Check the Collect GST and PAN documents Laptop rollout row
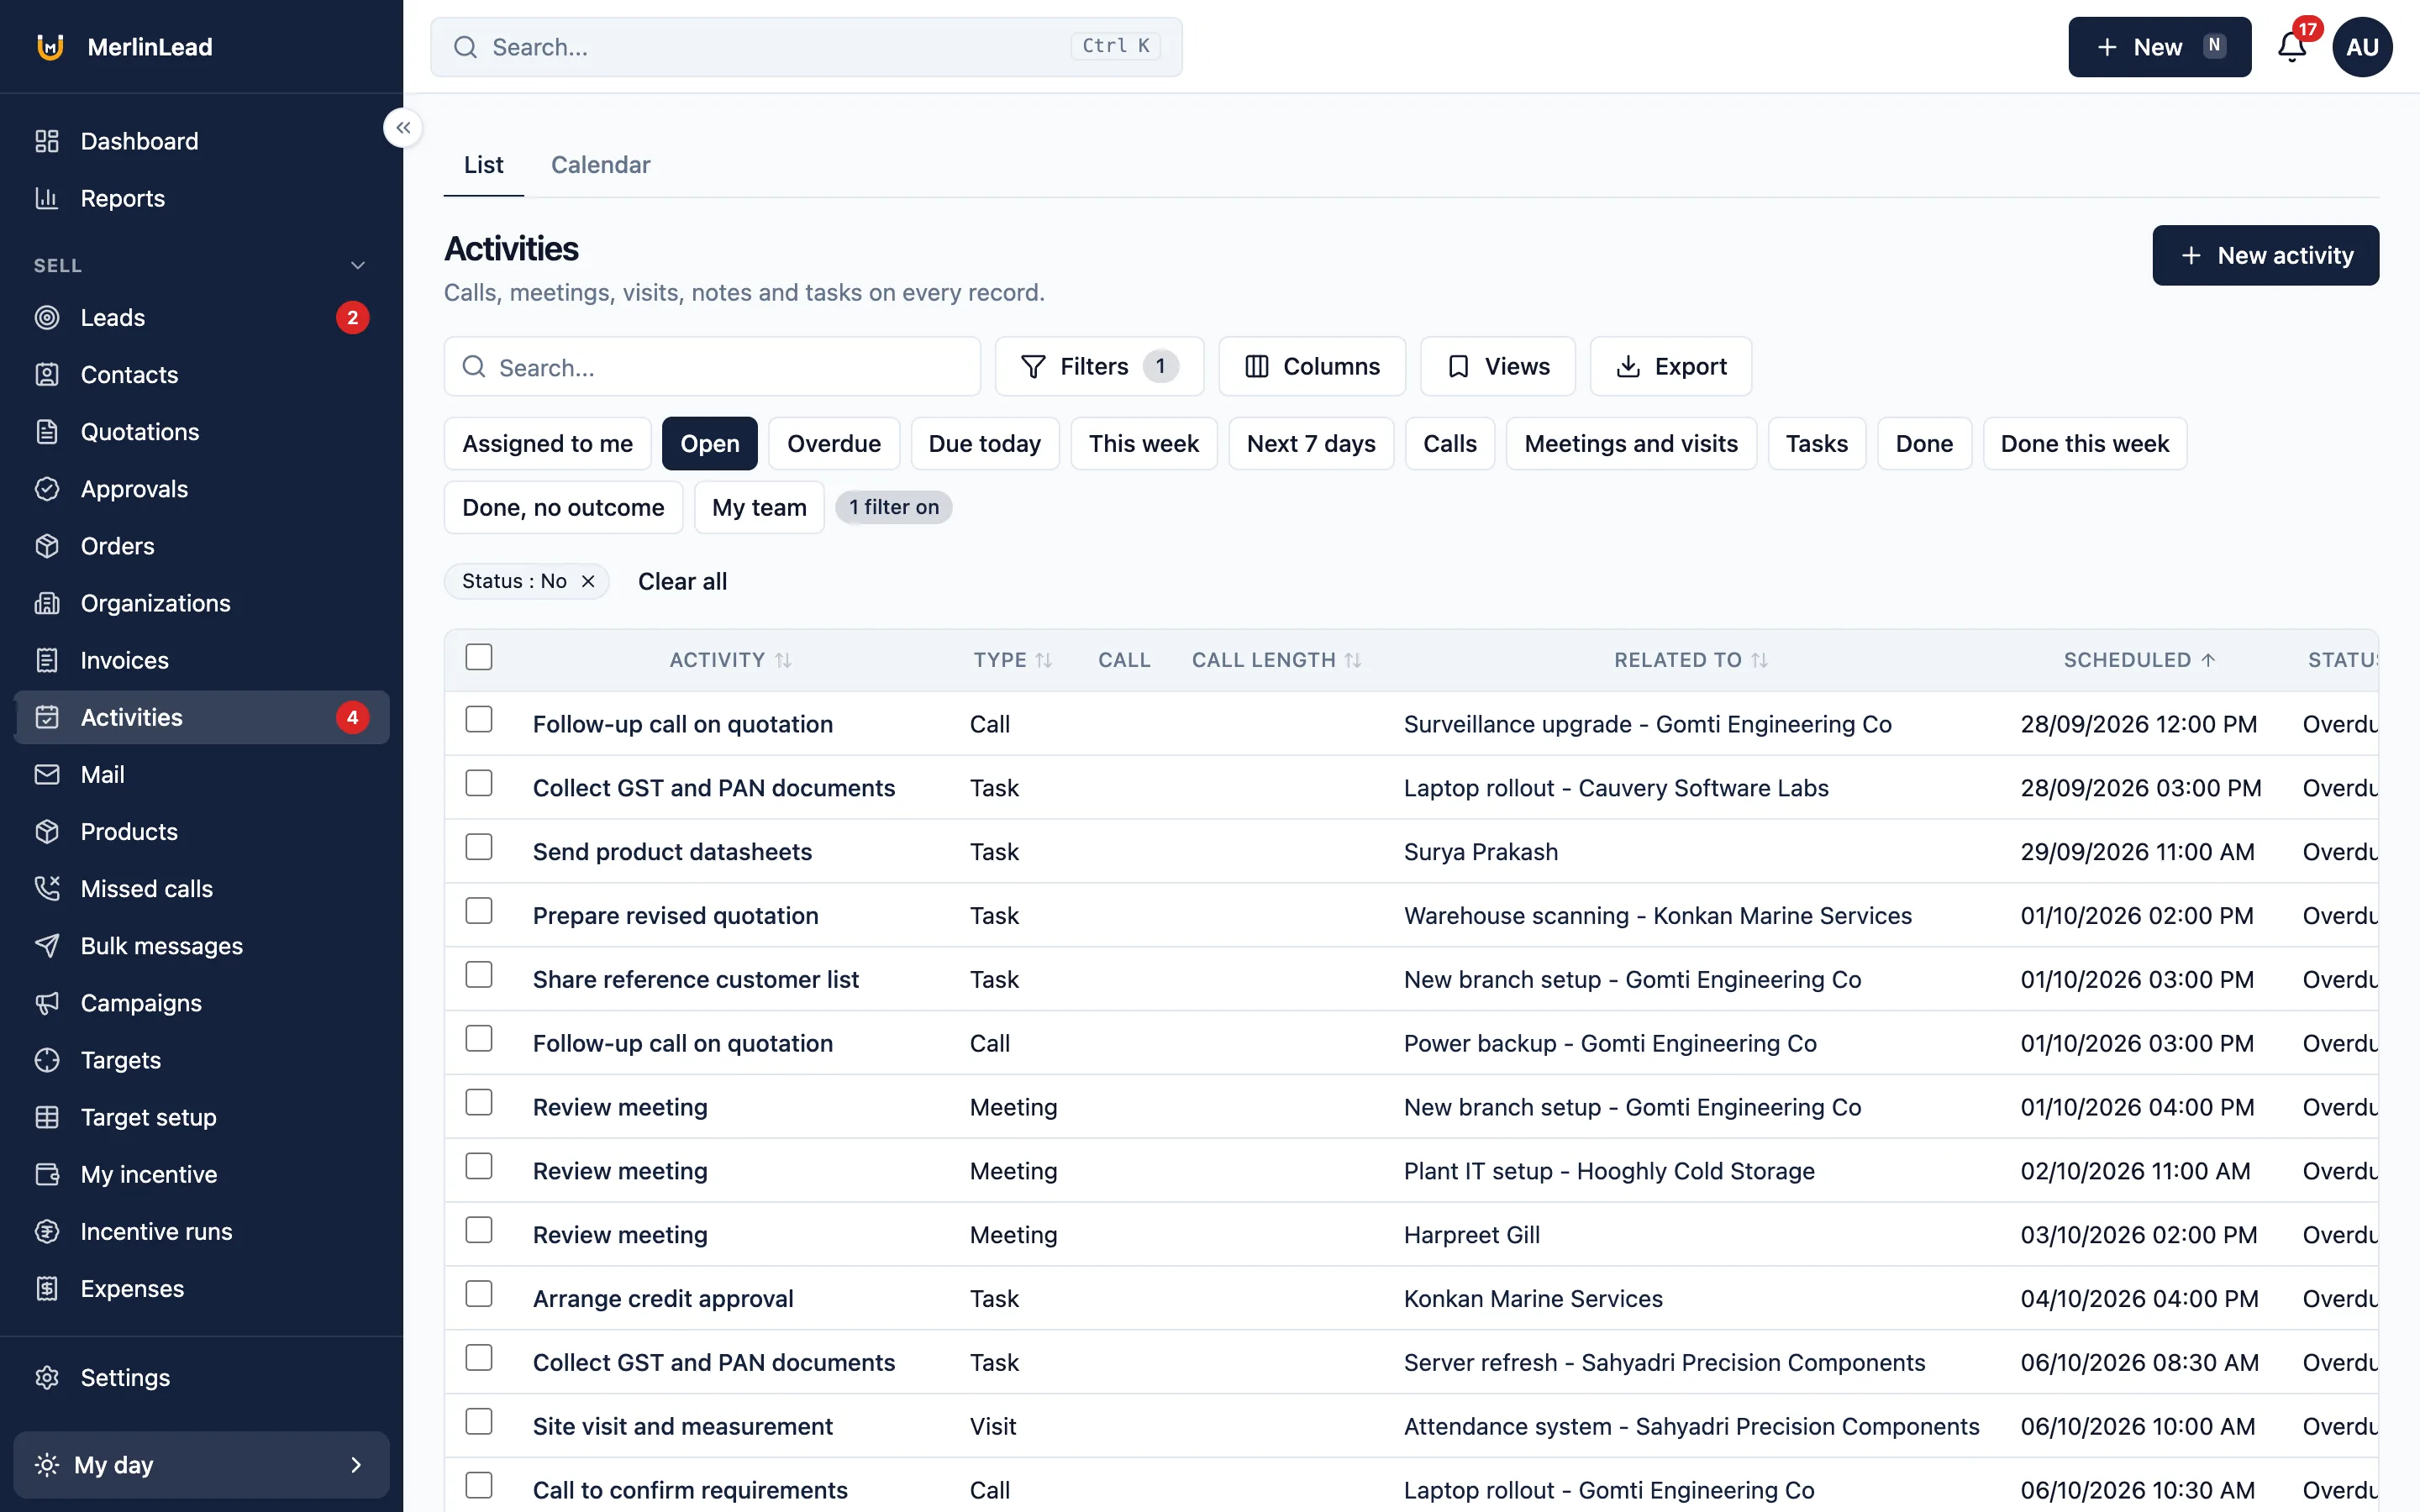This screenshot has width=2420, height=1512. (479, 783)
